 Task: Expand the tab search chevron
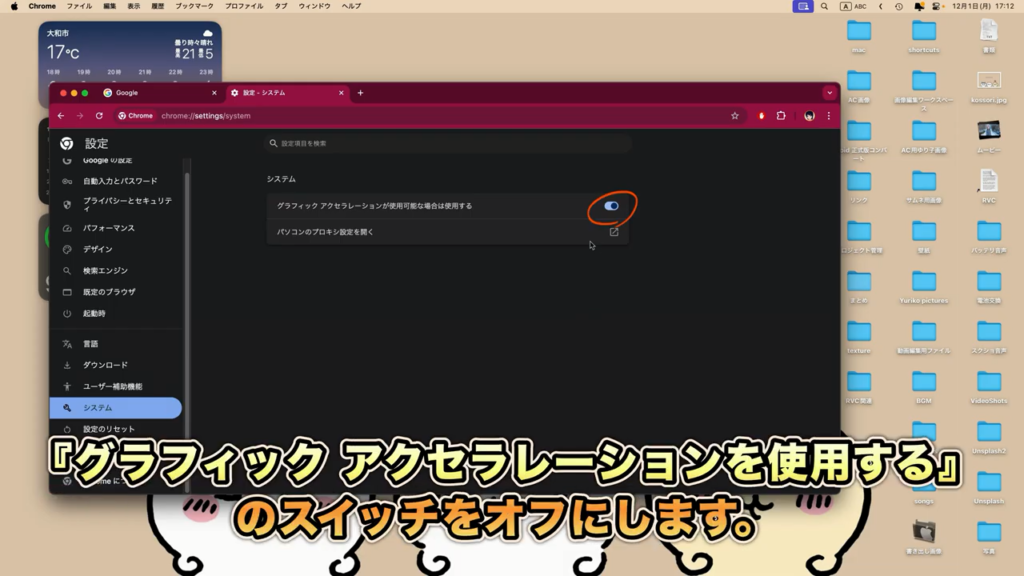[829, 93]
